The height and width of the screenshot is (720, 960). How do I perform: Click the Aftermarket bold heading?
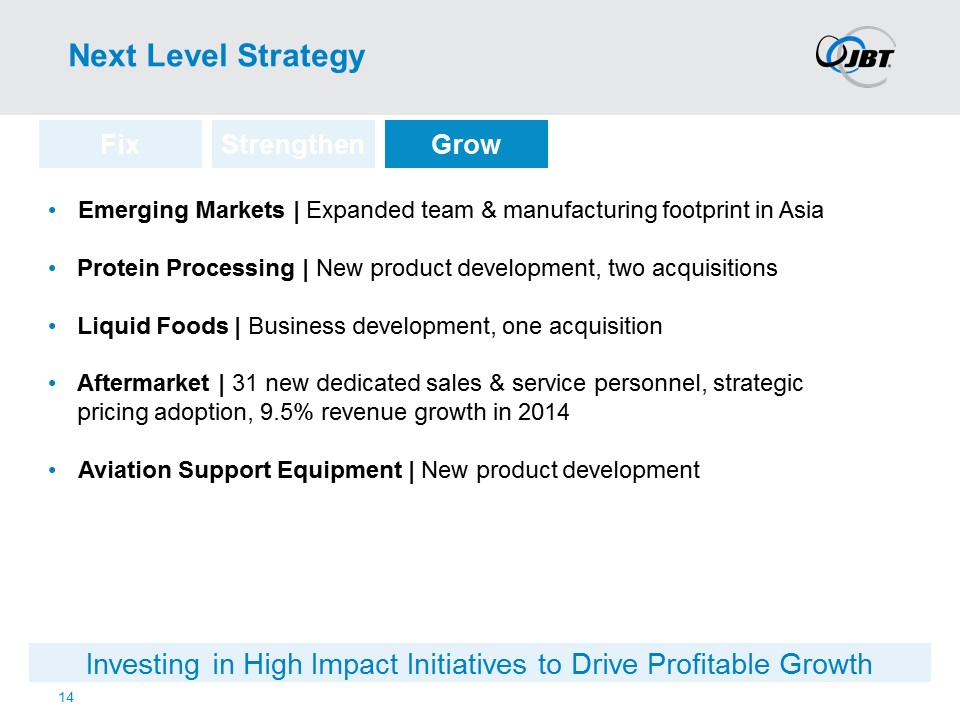pos(144,384)
